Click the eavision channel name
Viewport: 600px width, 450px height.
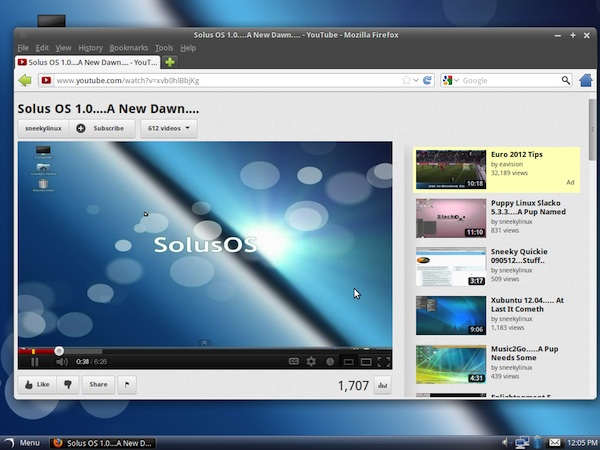[511, 164]
